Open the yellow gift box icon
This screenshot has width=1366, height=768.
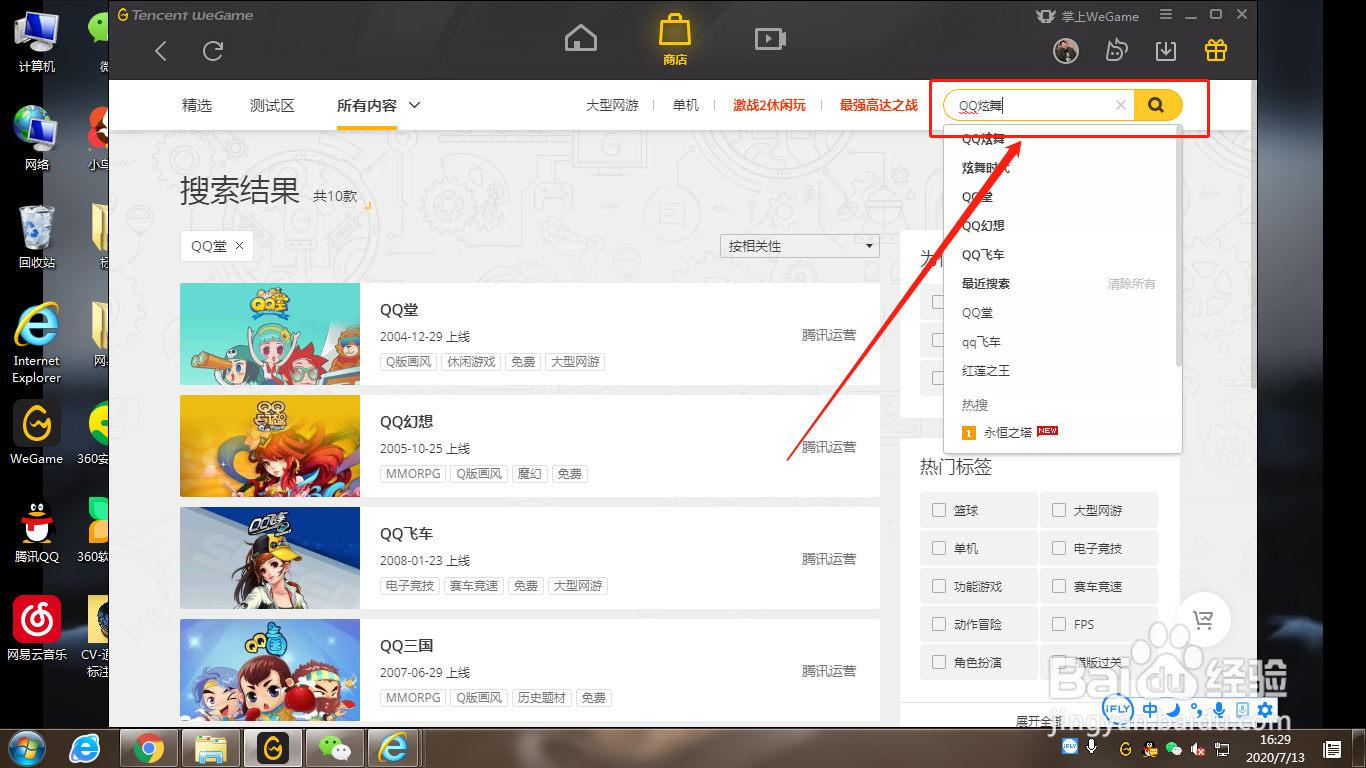point(1216,50)
